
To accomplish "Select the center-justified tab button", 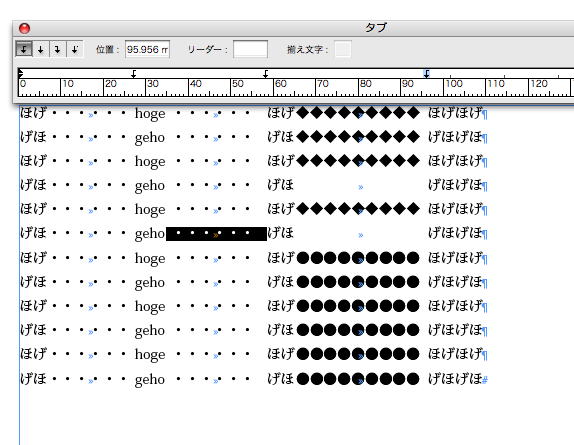I will coord(41,49).
